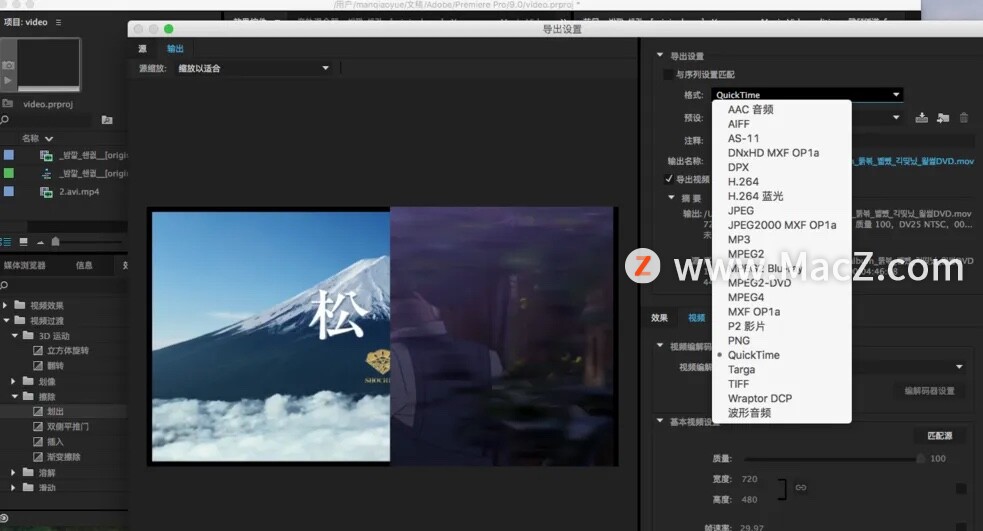Open the 源缩放 dropdown
Viewport: 983px width, 531px height.
[x=253, y=68]
